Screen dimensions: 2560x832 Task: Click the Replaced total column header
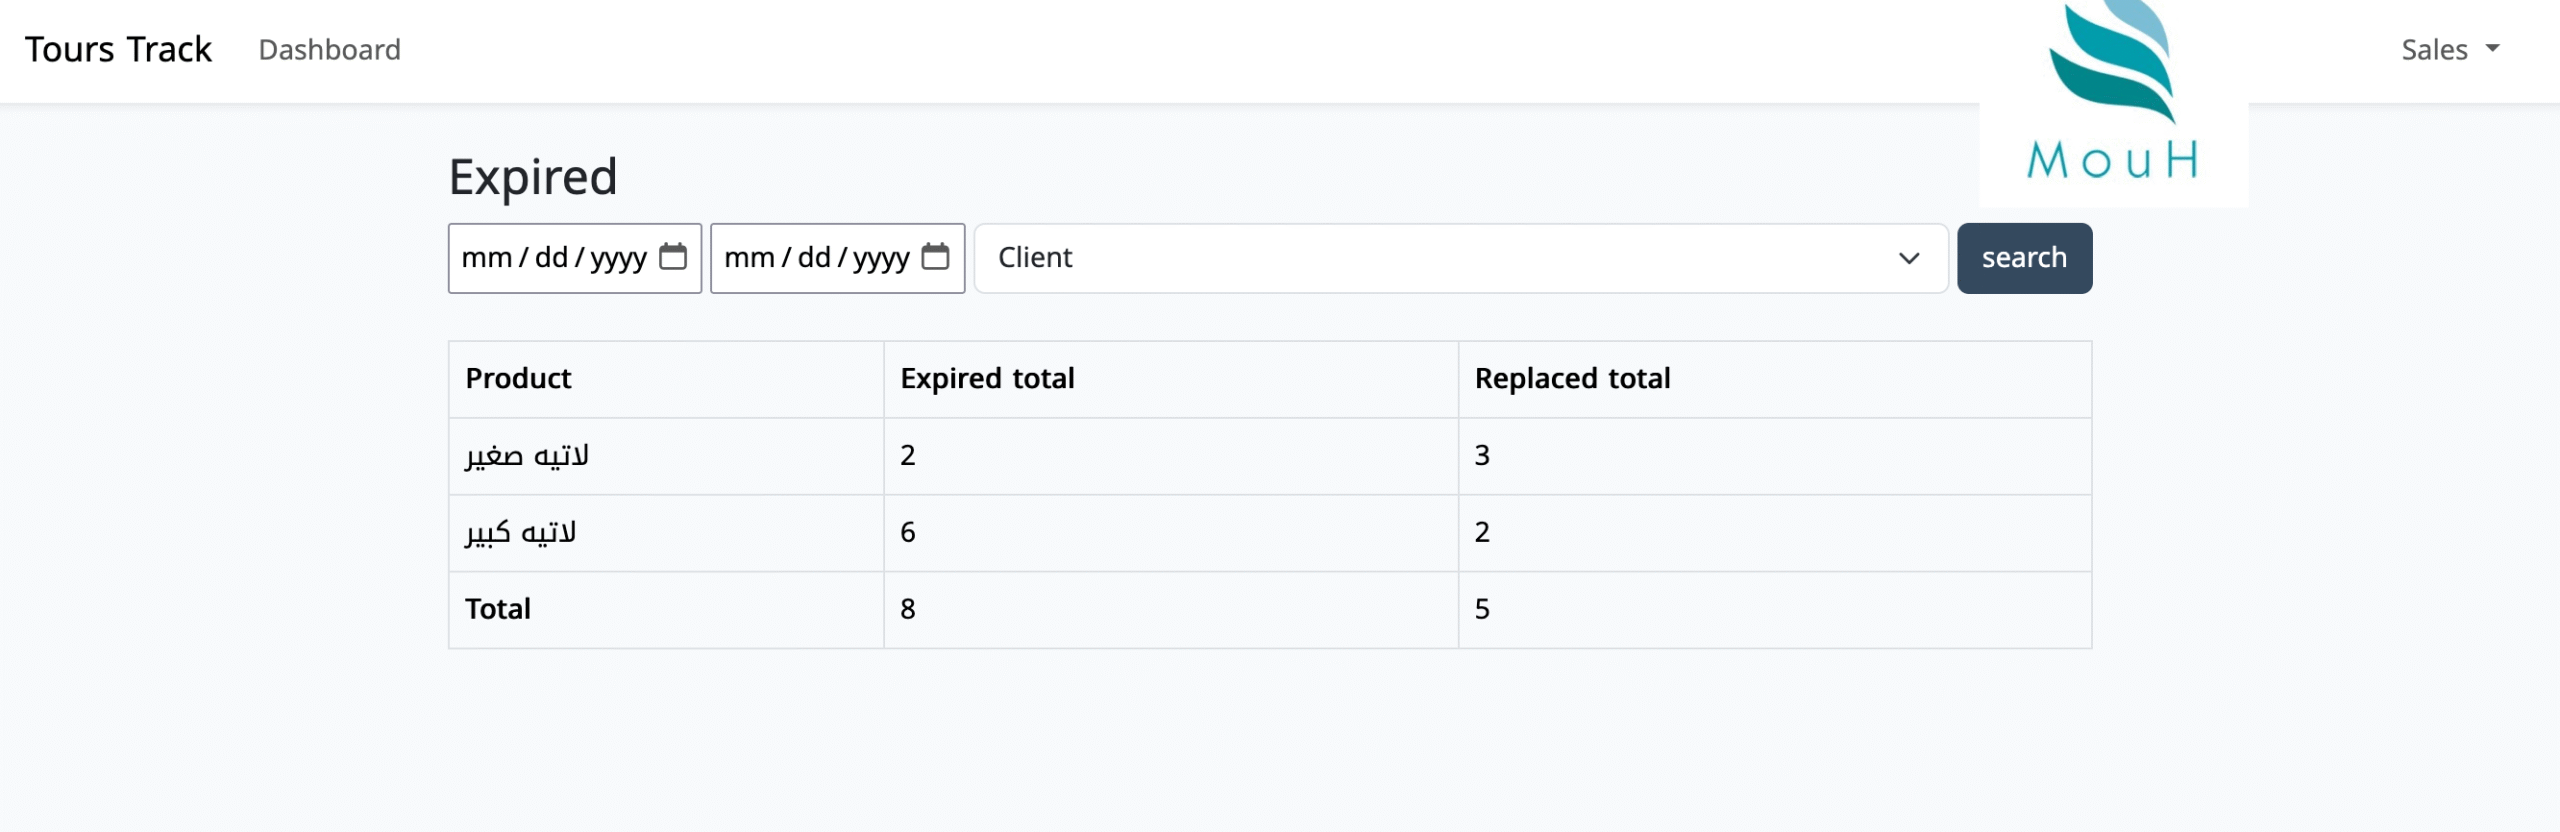1572,378
